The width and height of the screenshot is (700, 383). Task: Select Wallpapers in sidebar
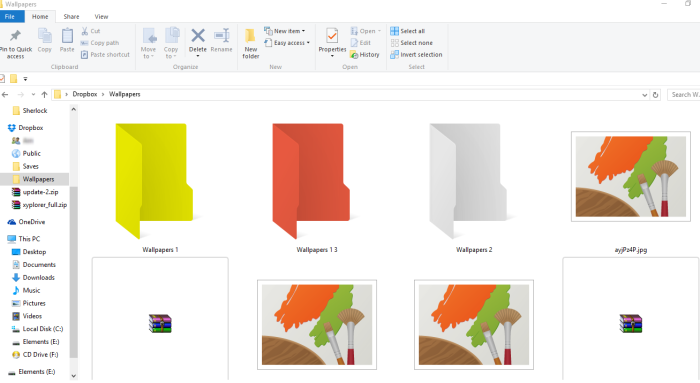[34, 179]
